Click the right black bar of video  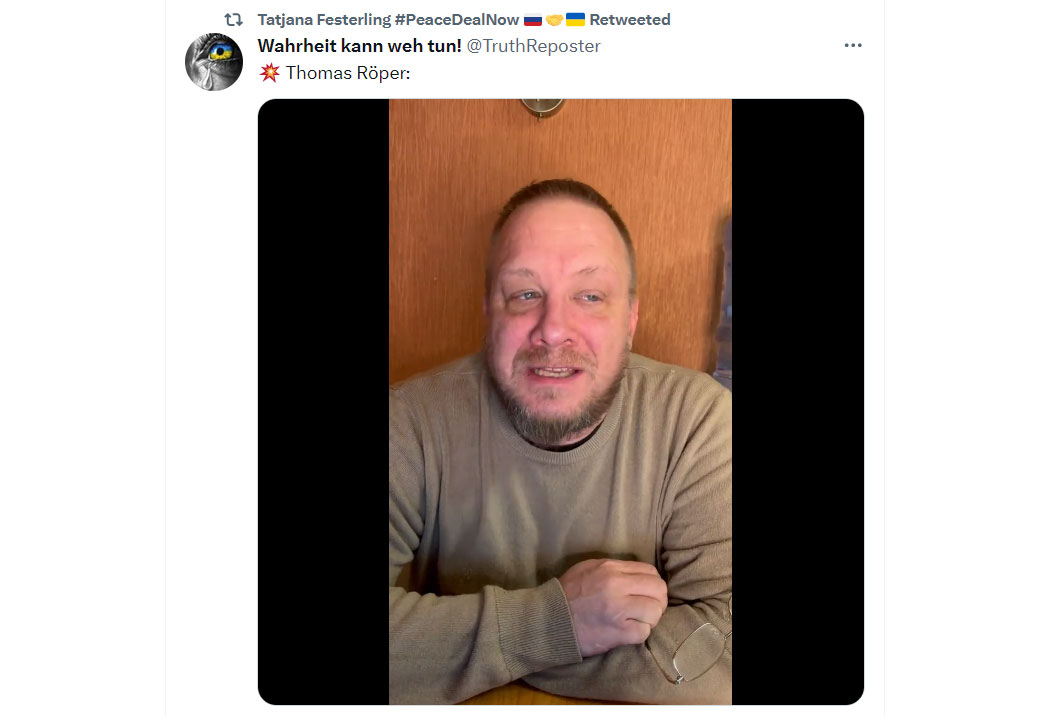tap(798, 402)
